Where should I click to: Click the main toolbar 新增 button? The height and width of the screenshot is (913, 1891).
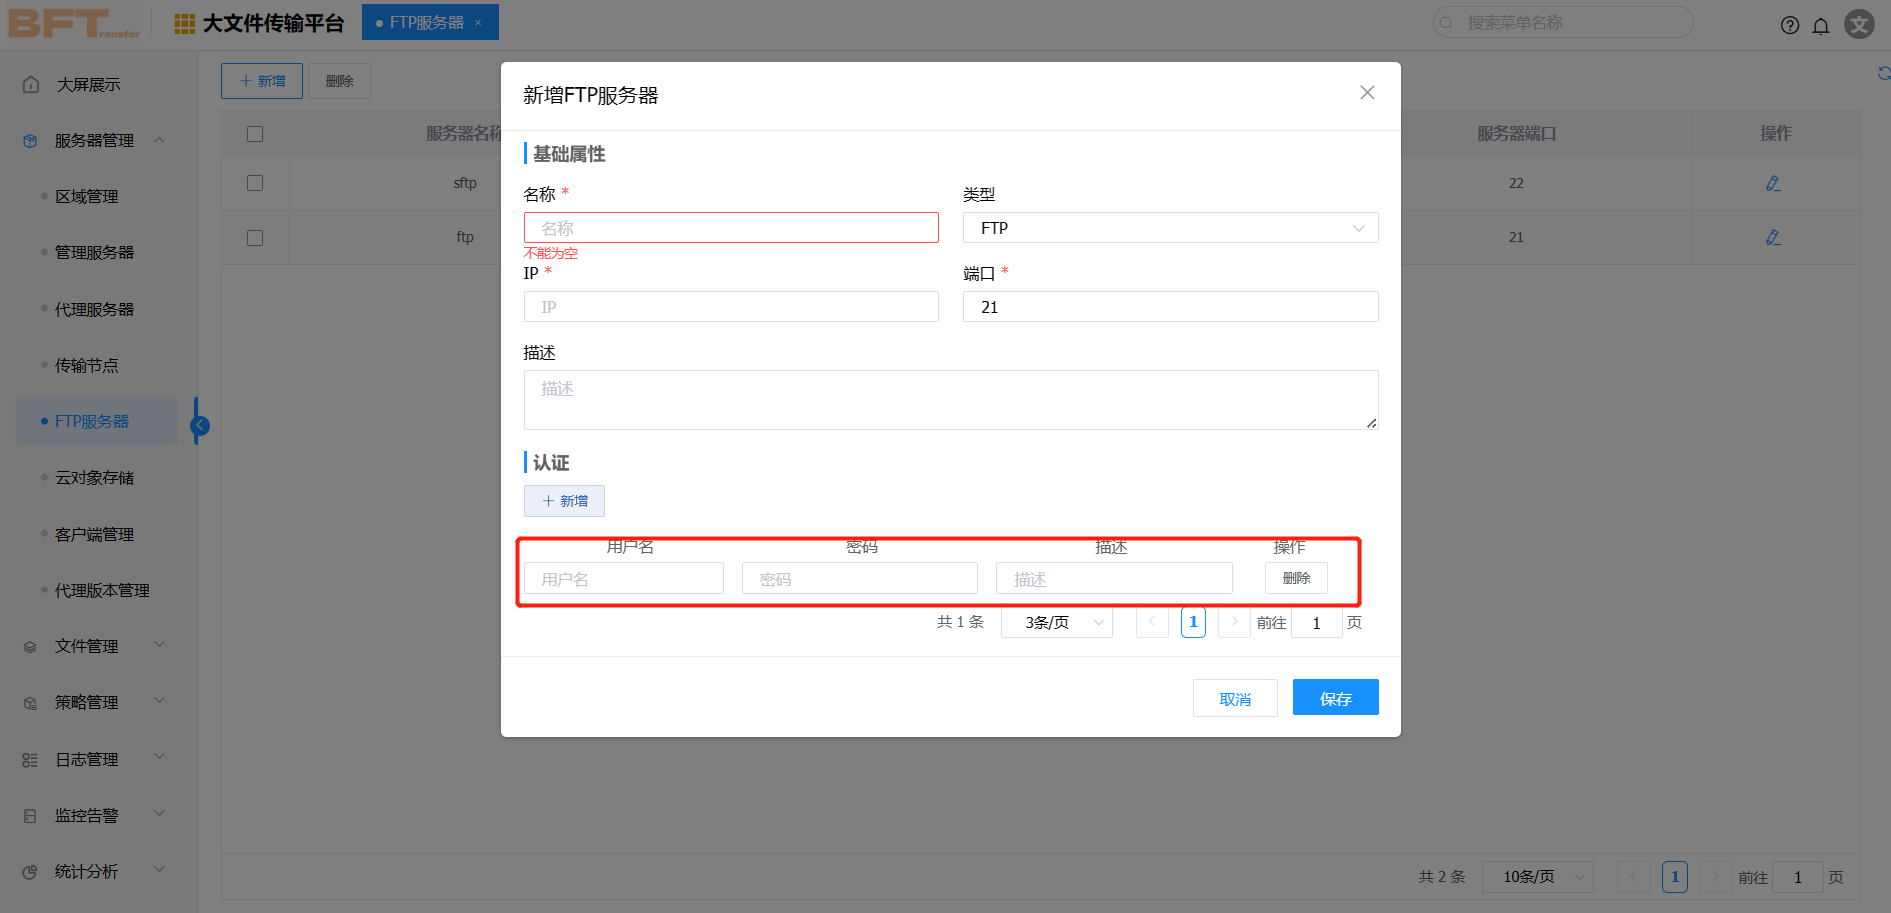[x=262, y=81]
